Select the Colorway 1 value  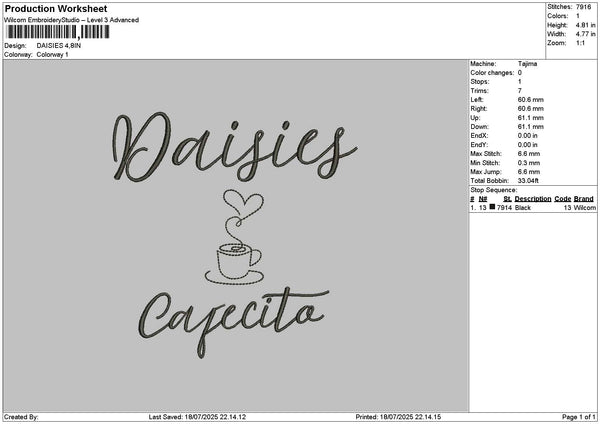click(x=52, y=55)
